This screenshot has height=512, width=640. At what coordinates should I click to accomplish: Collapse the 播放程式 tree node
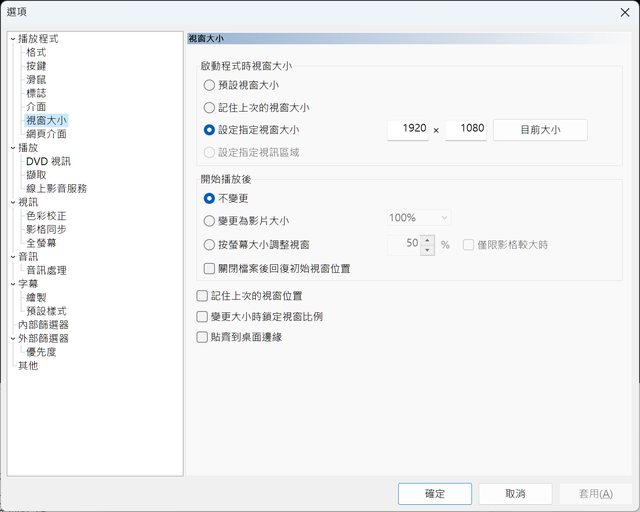[13, 39]
